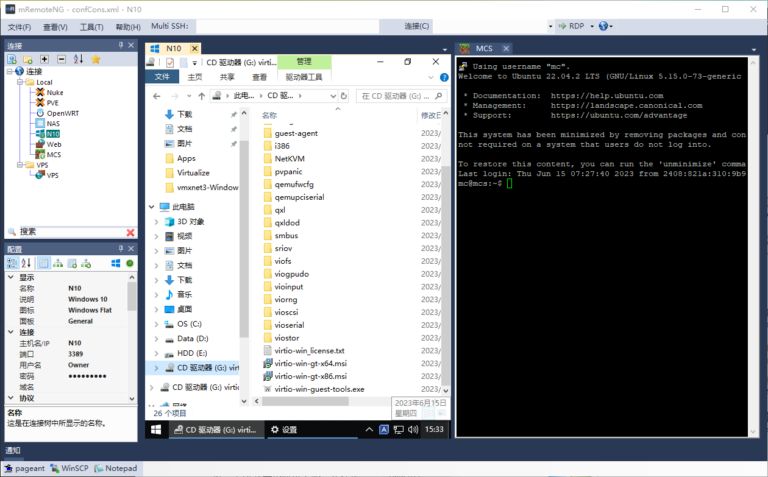Click the Windows logo icon in config panel

pos(115,263)
